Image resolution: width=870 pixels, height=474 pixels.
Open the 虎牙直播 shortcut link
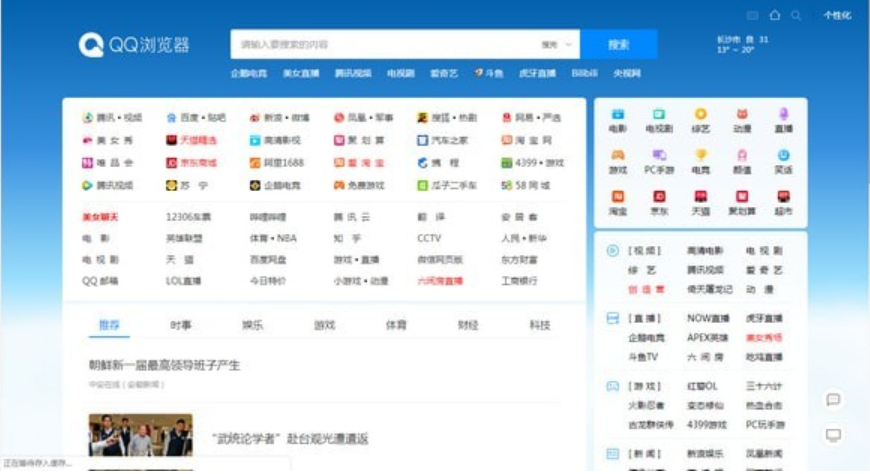(x=537, y=73)
